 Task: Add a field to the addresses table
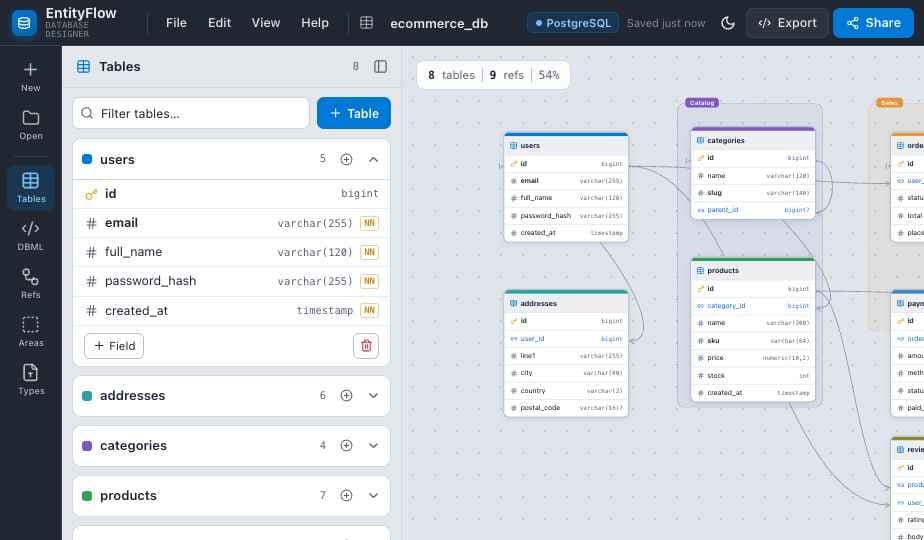point(346,396)
